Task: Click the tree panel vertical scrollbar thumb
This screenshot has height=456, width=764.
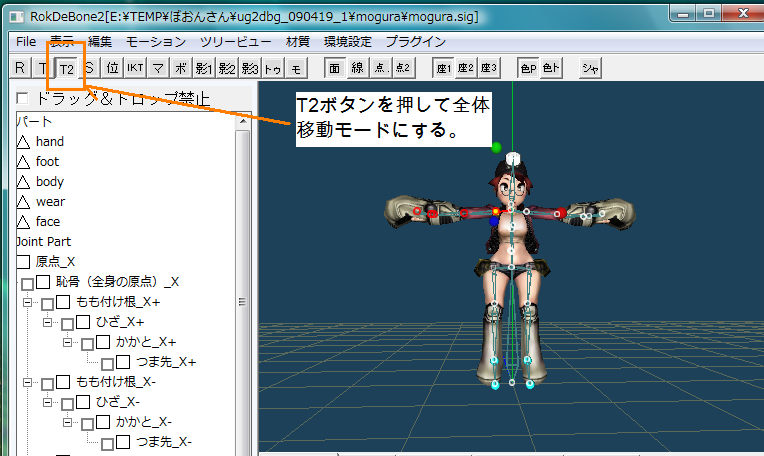Action: 241,300
